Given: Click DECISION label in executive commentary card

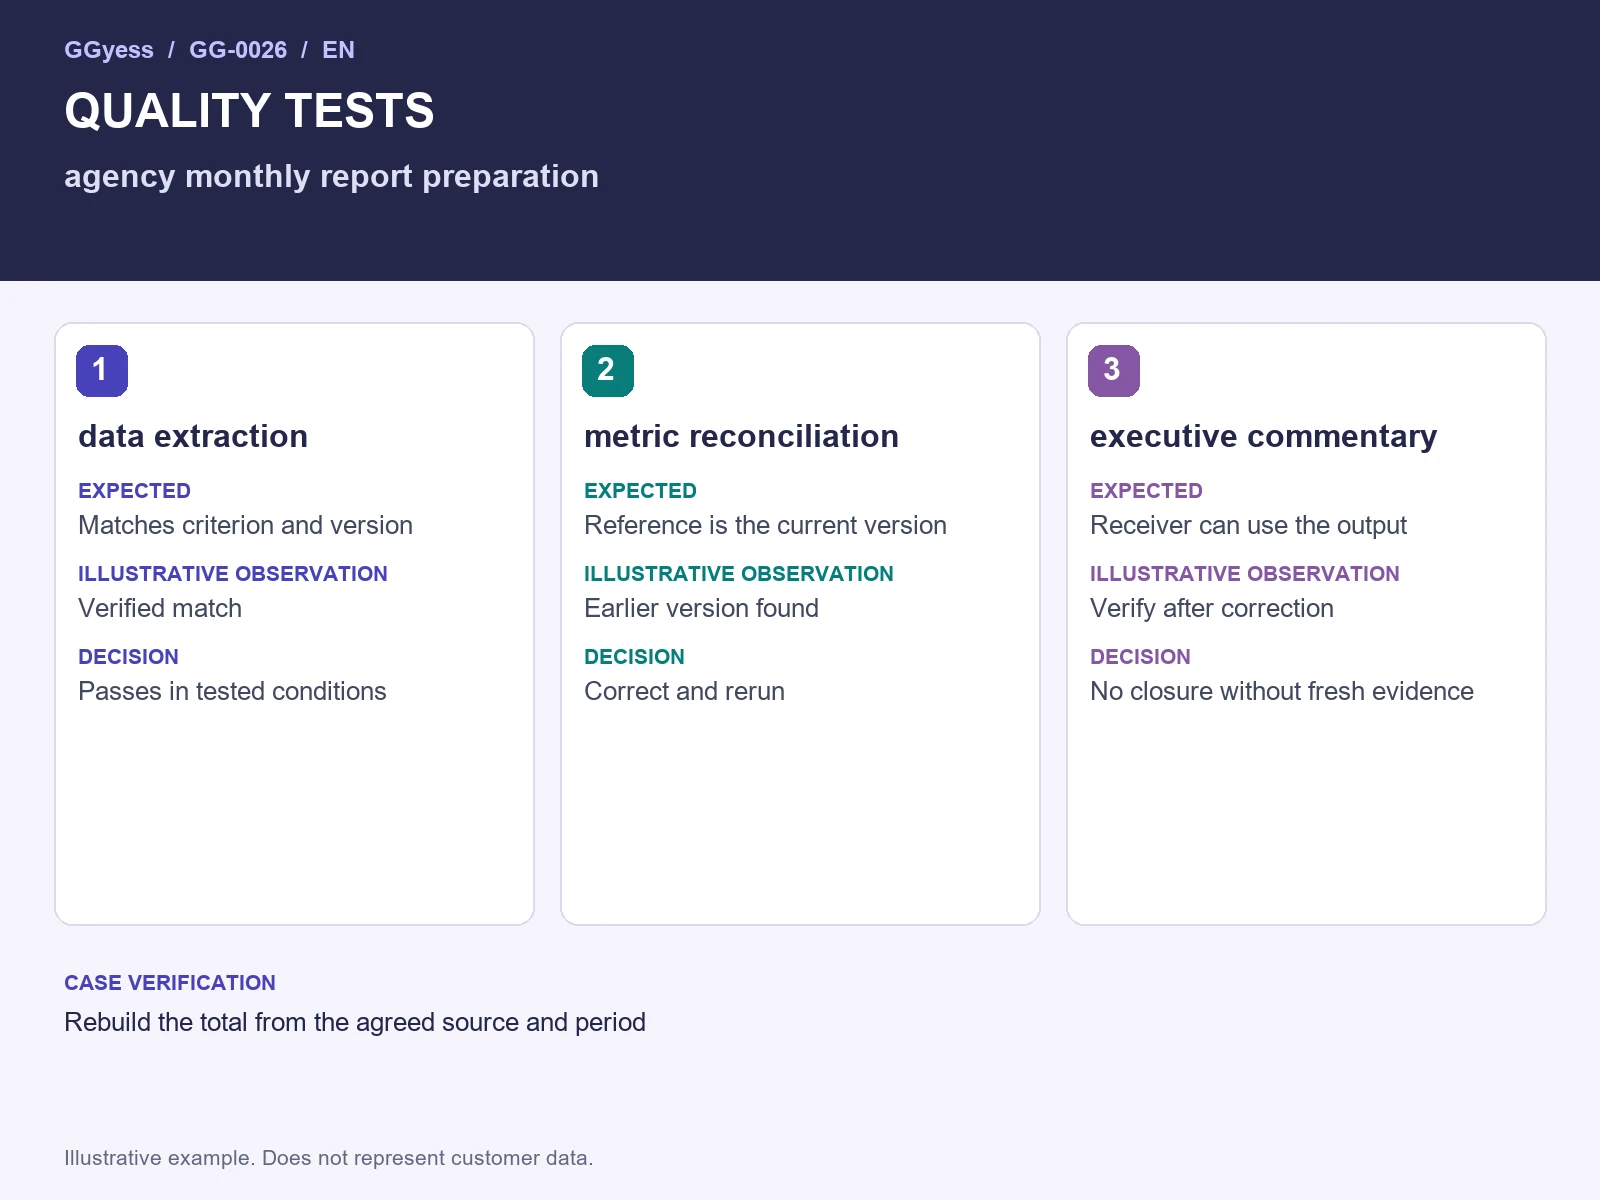Looking at the screenshot, I should pos(1140,657).
